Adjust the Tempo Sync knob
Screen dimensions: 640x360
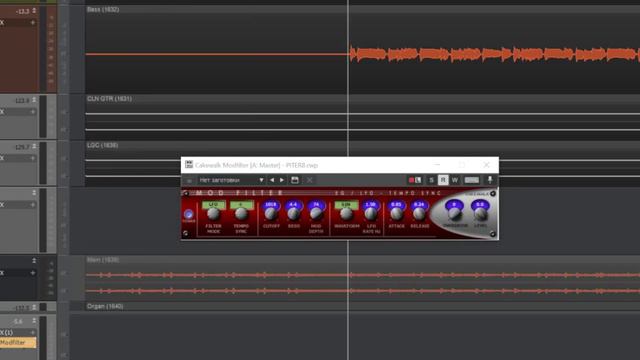pos(241,214)
